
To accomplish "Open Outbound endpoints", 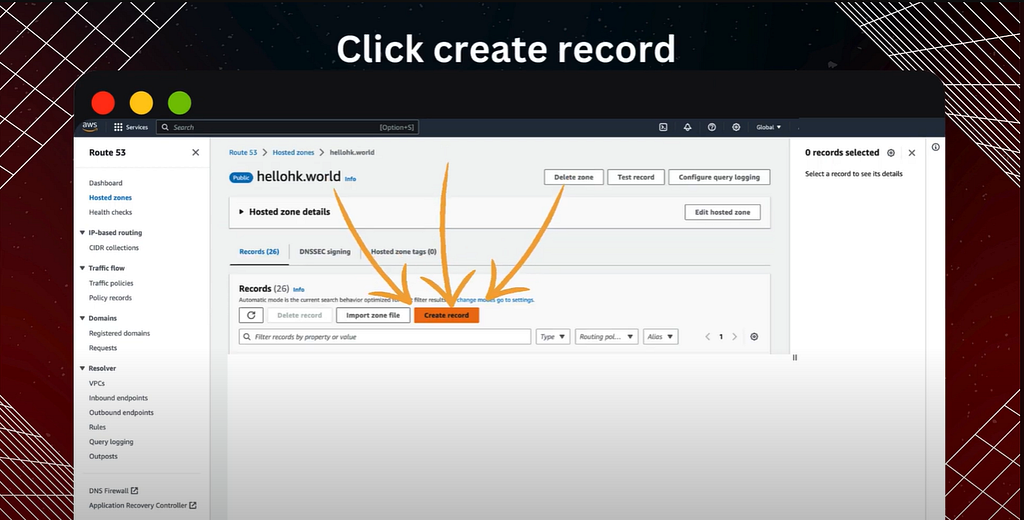I will coord(121,413).
